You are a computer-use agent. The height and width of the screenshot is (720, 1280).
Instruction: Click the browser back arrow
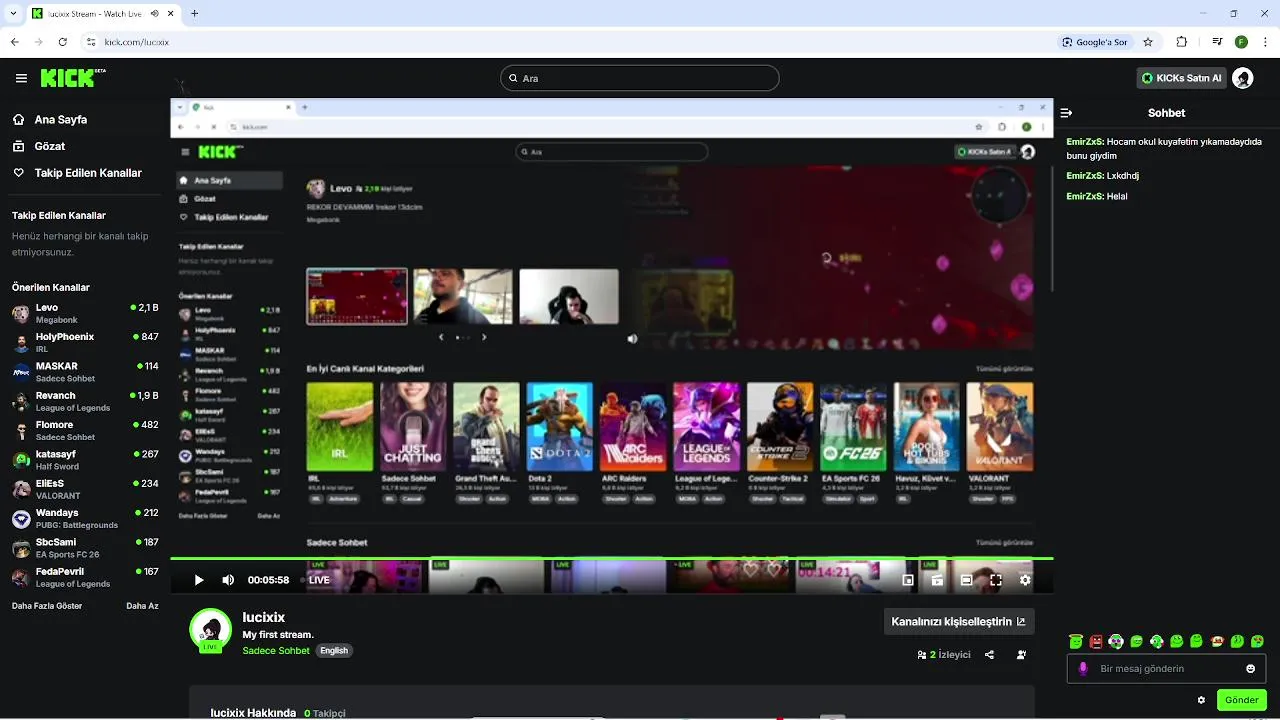point(14,42)
